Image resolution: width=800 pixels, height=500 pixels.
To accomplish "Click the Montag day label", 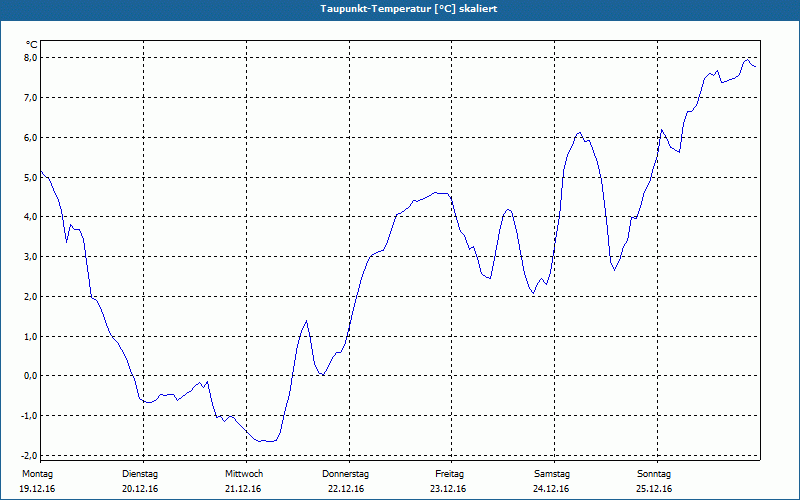I will (x=37, y=474).
